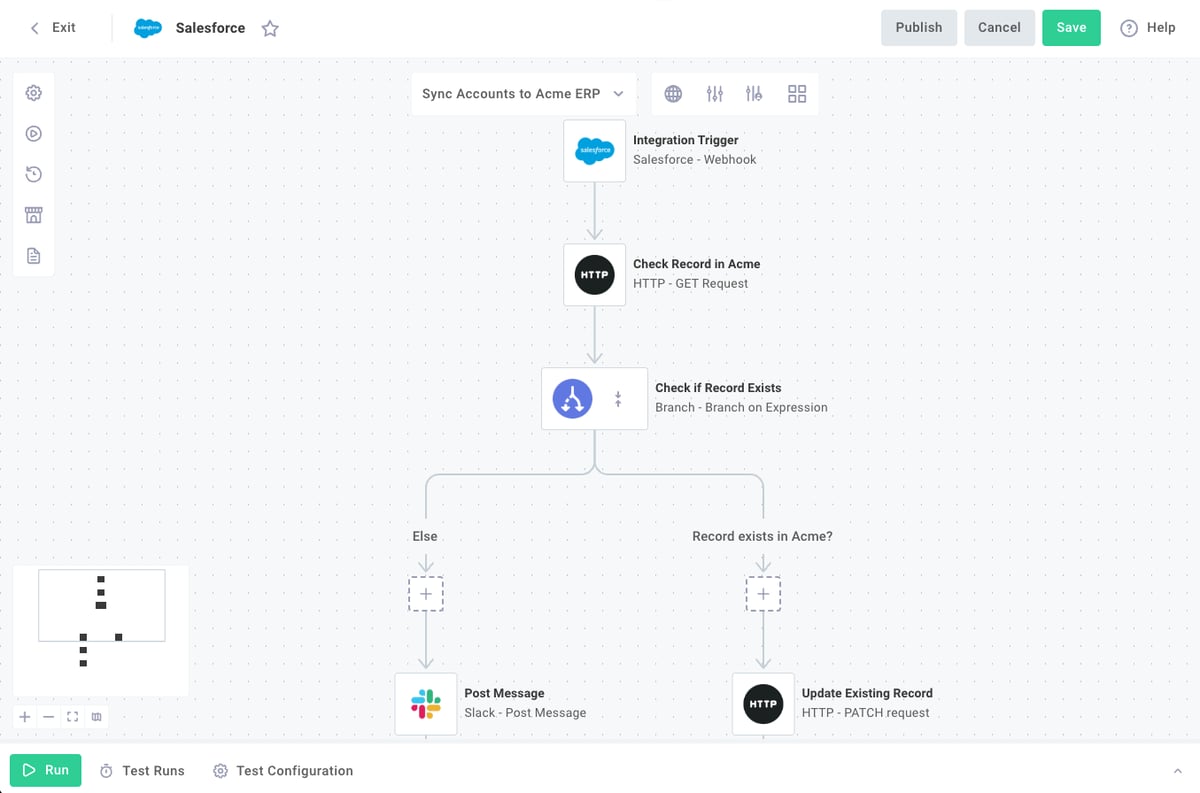Collapse the bottom Test panel chevron
This screenshot has width=1200, height=793.
point(1177,770)
